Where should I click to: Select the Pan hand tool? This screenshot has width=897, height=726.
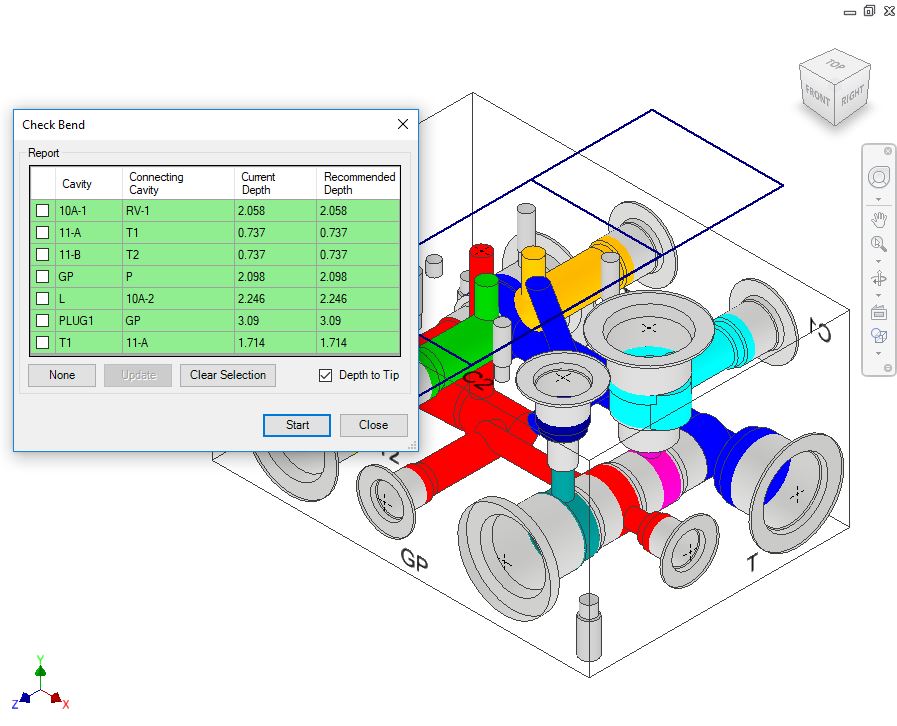[878, 218]
